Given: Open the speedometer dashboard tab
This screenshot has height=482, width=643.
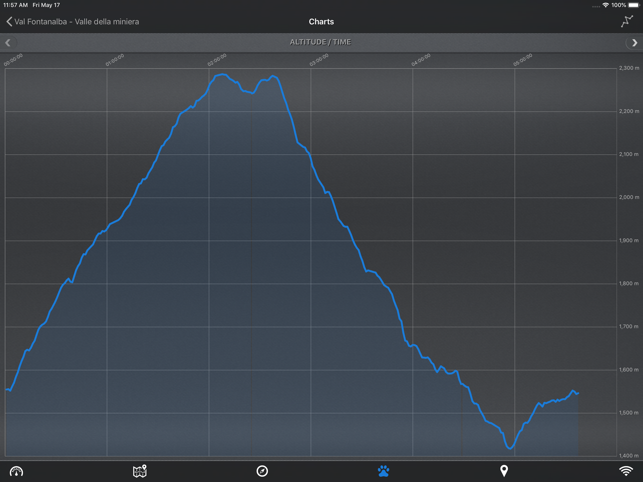Looking at the screenshot, I should pyautogui.click(x=16, y=471).
